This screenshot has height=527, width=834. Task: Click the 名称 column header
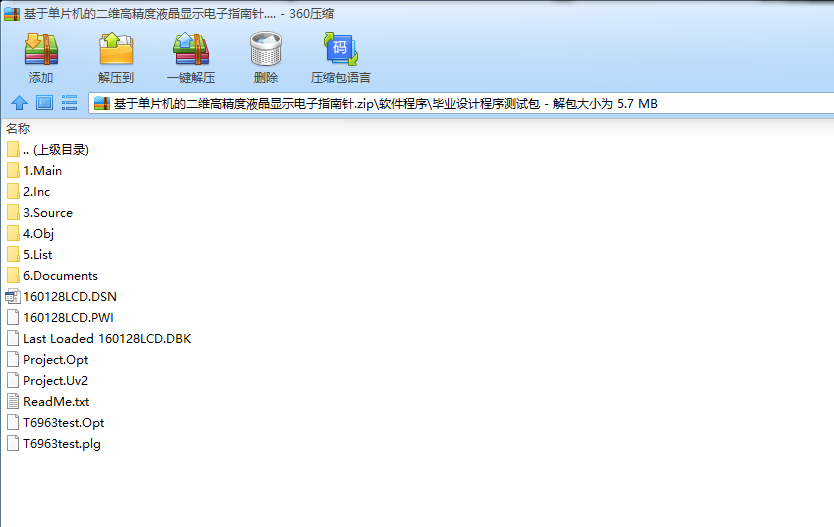(x=18, y=128)
